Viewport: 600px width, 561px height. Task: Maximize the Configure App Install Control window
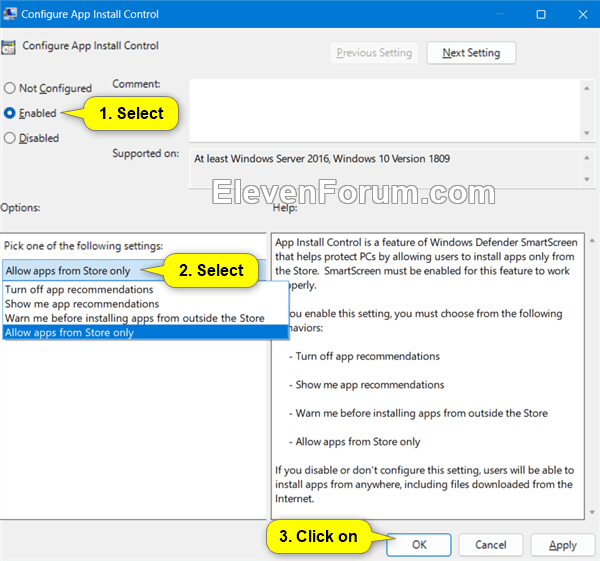(541, 15)
